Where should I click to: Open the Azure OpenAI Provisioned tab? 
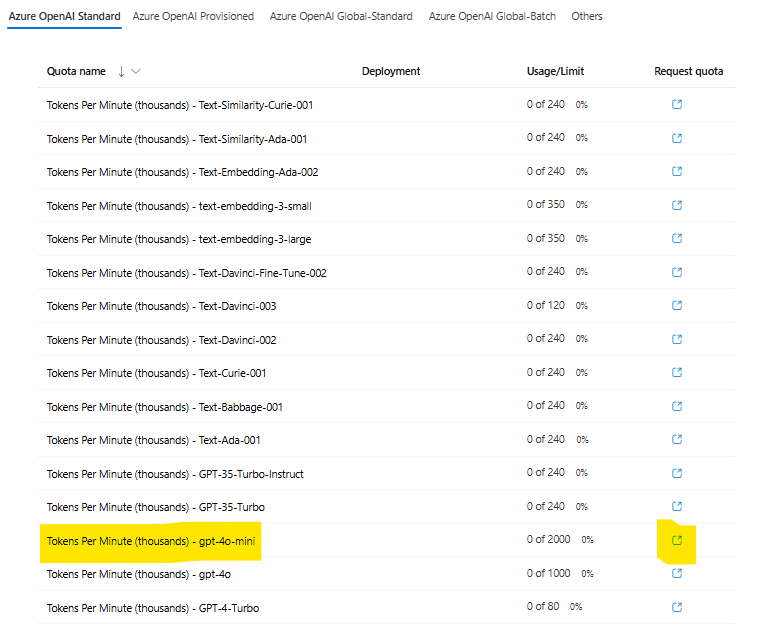pyautogui.click(x=193, y=16)
